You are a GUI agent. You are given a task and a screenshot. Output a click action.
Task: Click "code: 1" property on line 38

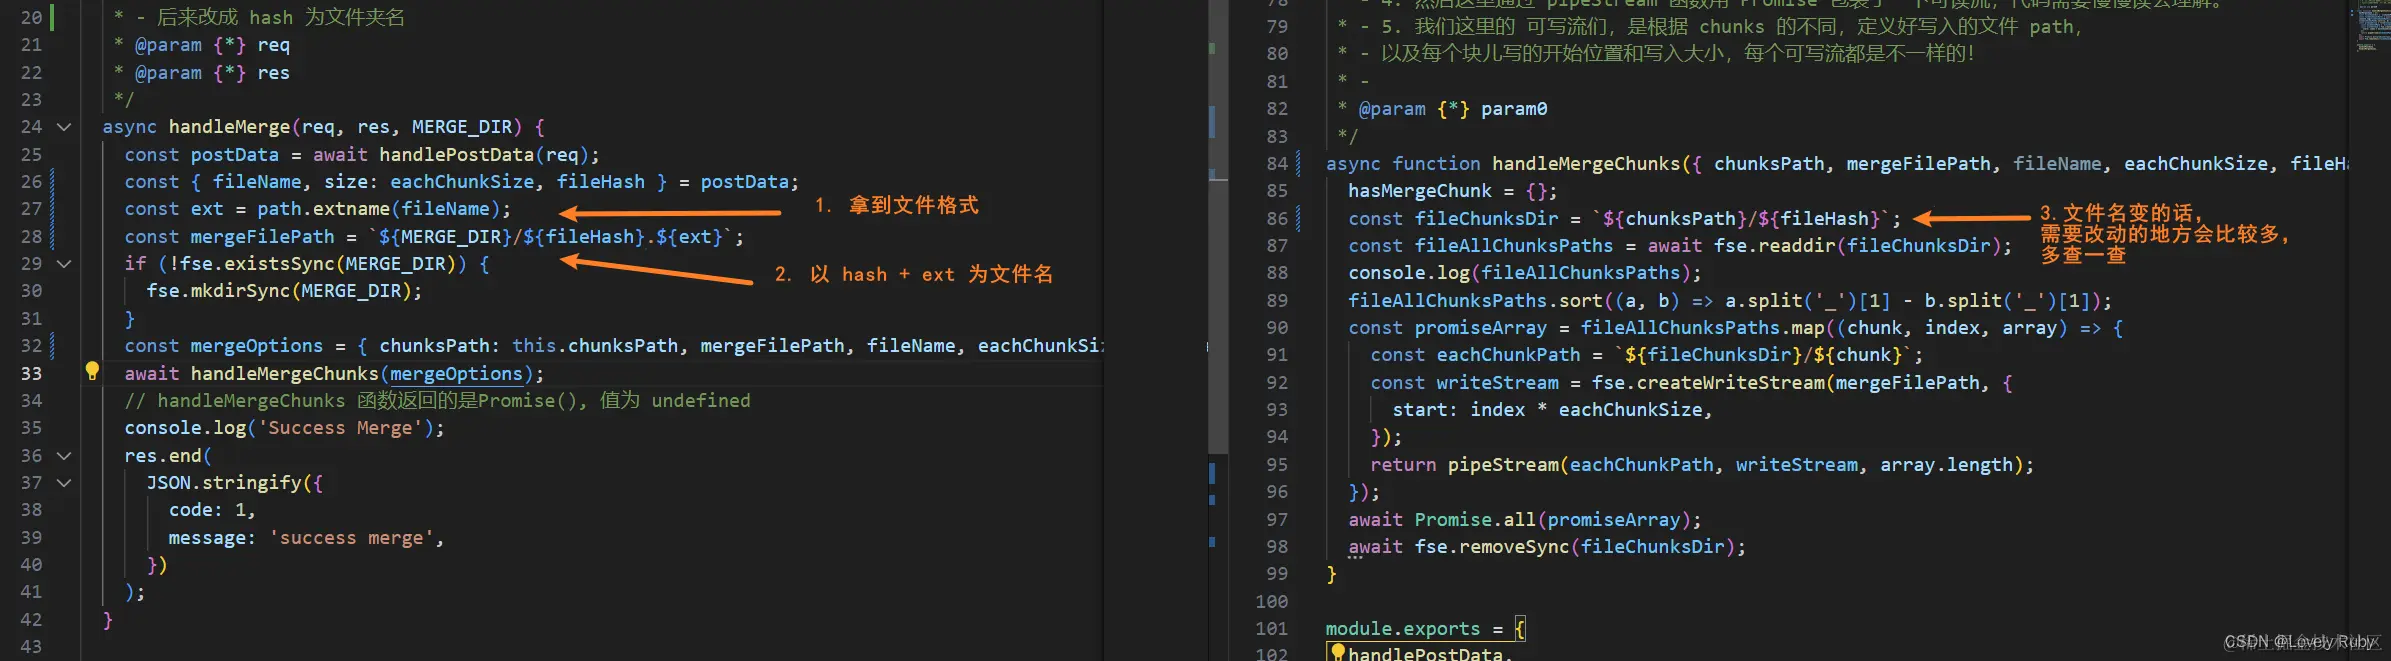point(207,510)
